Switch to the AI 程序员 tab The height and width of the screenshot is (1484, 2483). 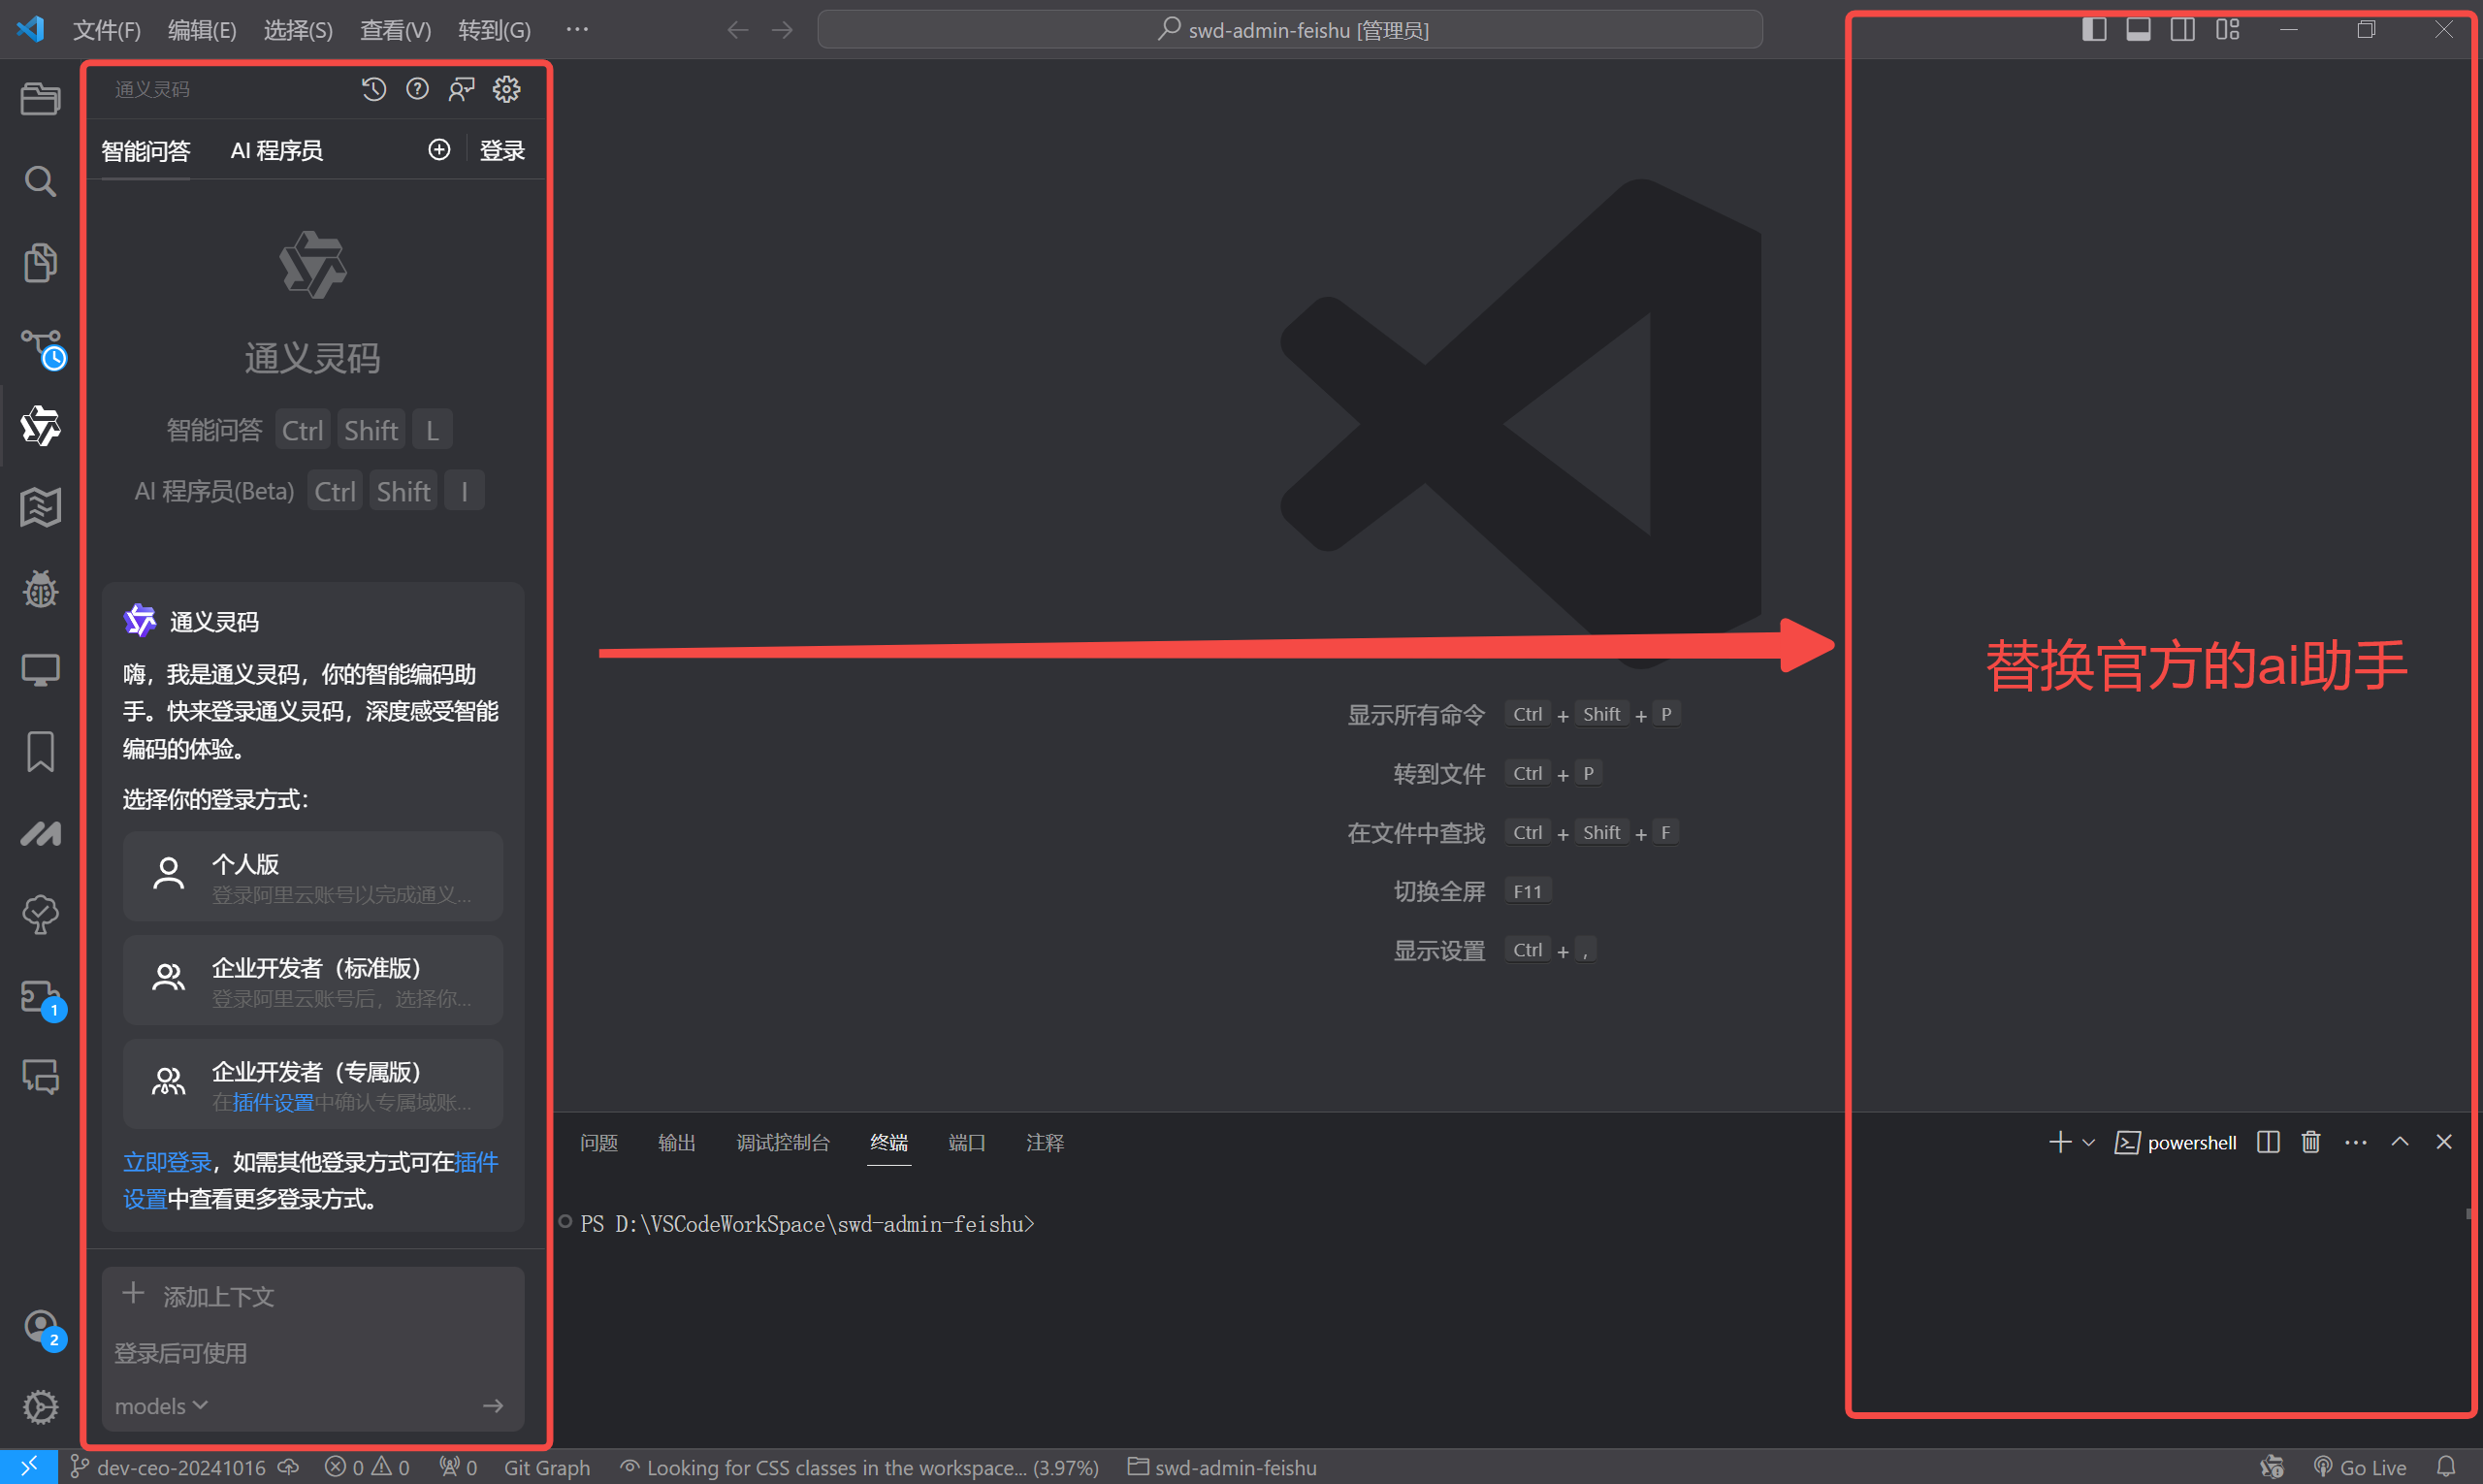[276, 150]
